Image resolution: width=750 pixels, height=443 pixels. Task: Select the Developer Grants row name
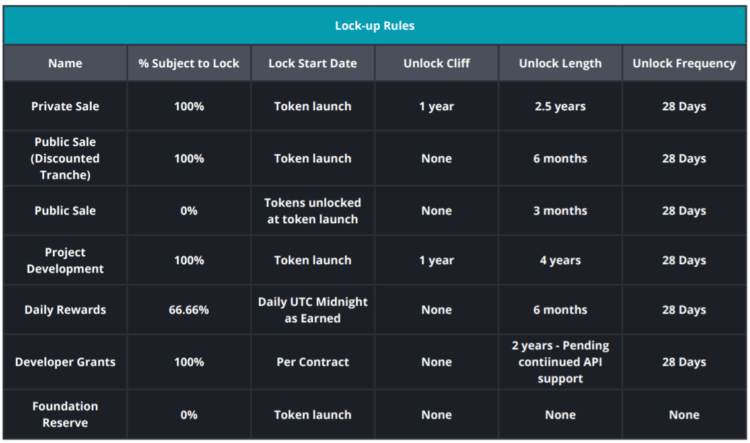tap(65, 362)
